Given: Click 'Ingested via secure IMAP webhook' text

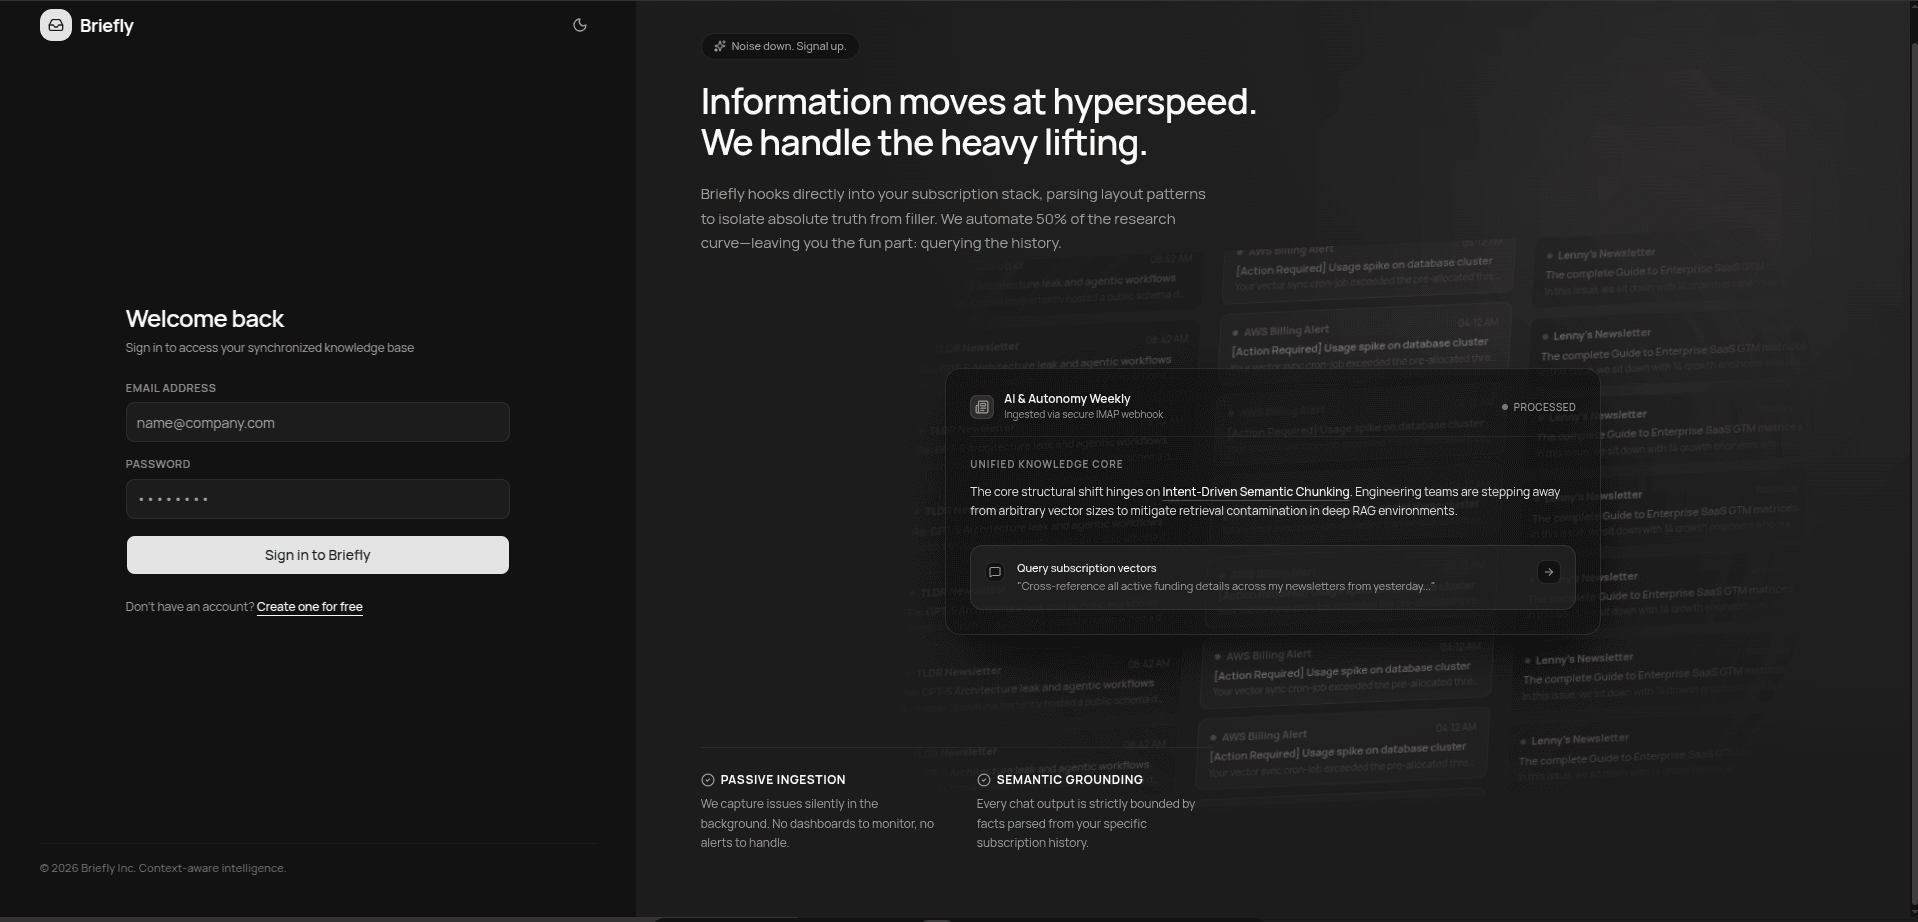Looking at the screenshot, I should tap(1084, 415).
